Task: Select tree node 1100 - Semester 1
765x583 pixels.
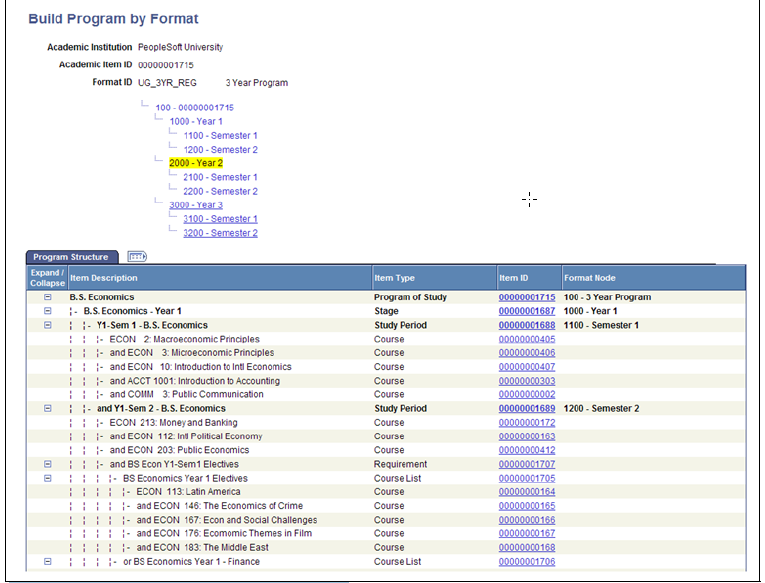Action: [x=220, y=136]
